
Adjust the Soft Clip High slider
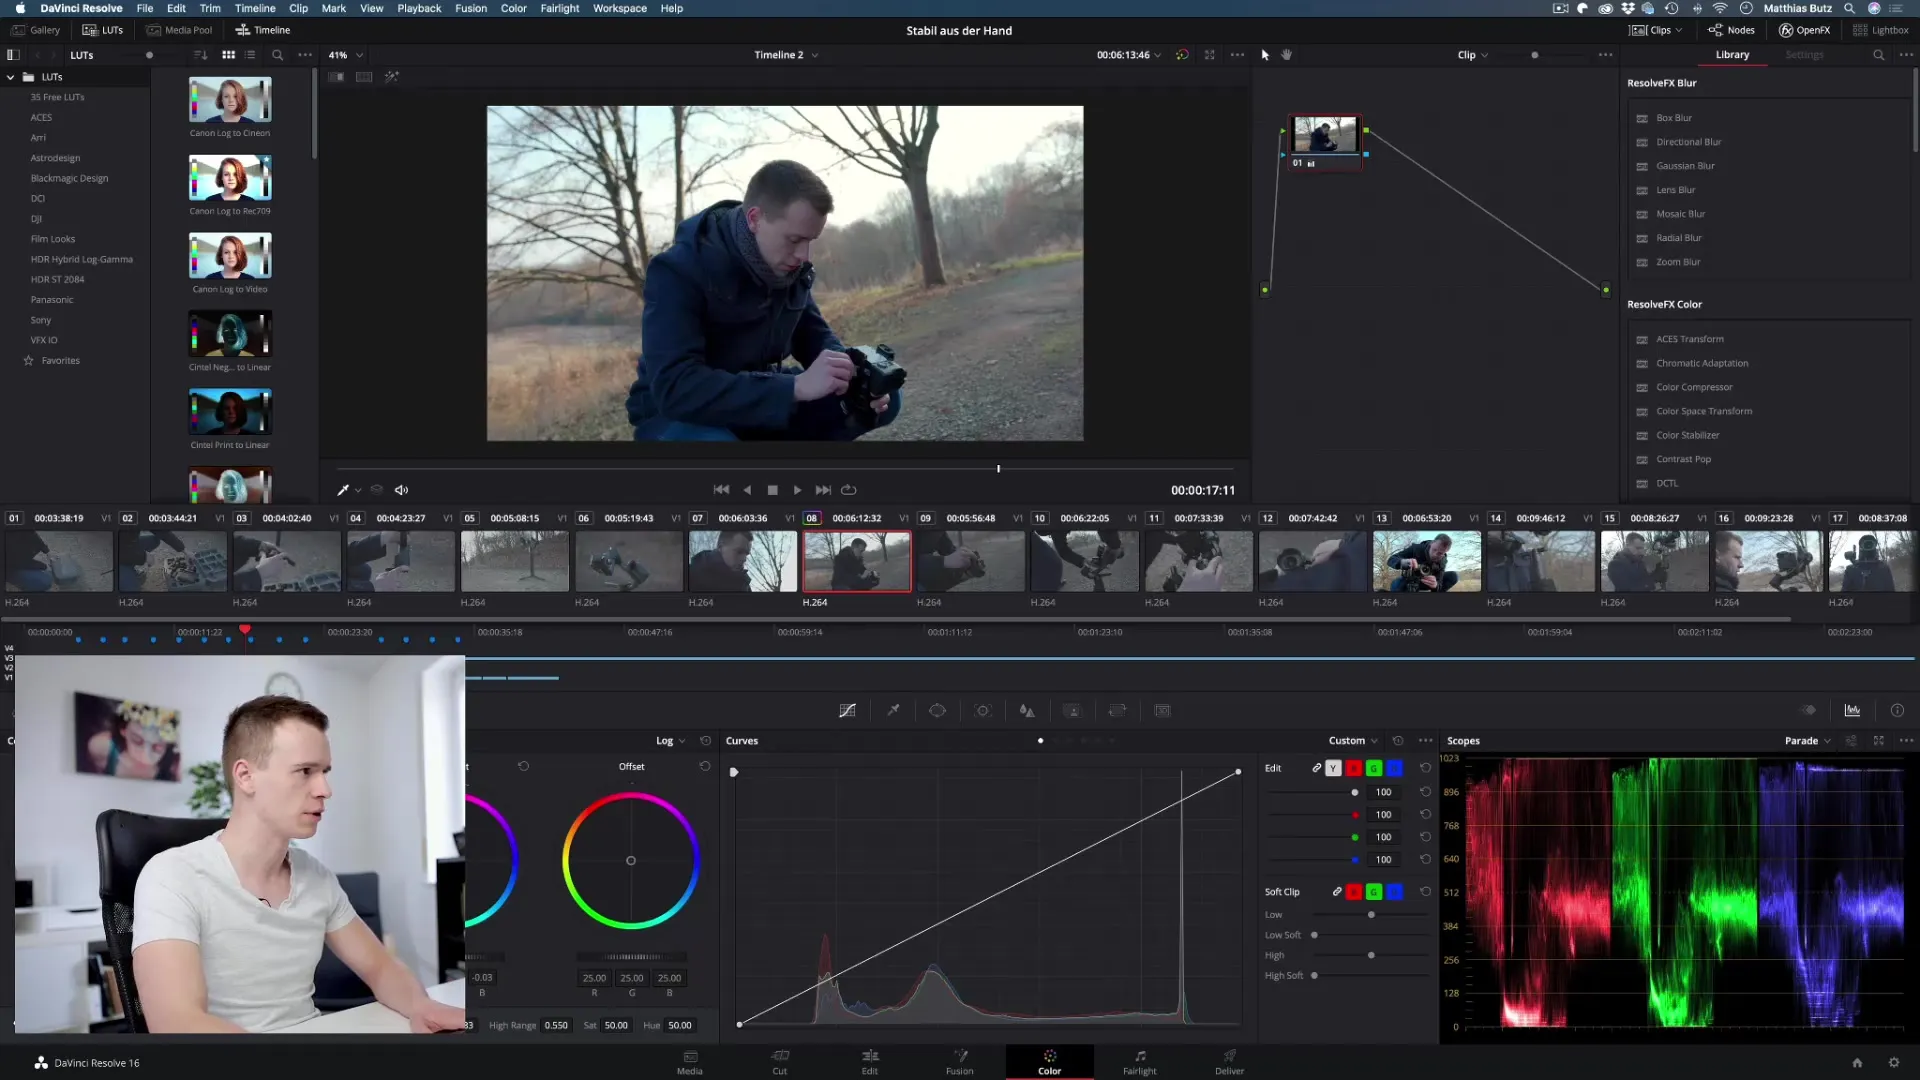click(x=1371, y=955)
